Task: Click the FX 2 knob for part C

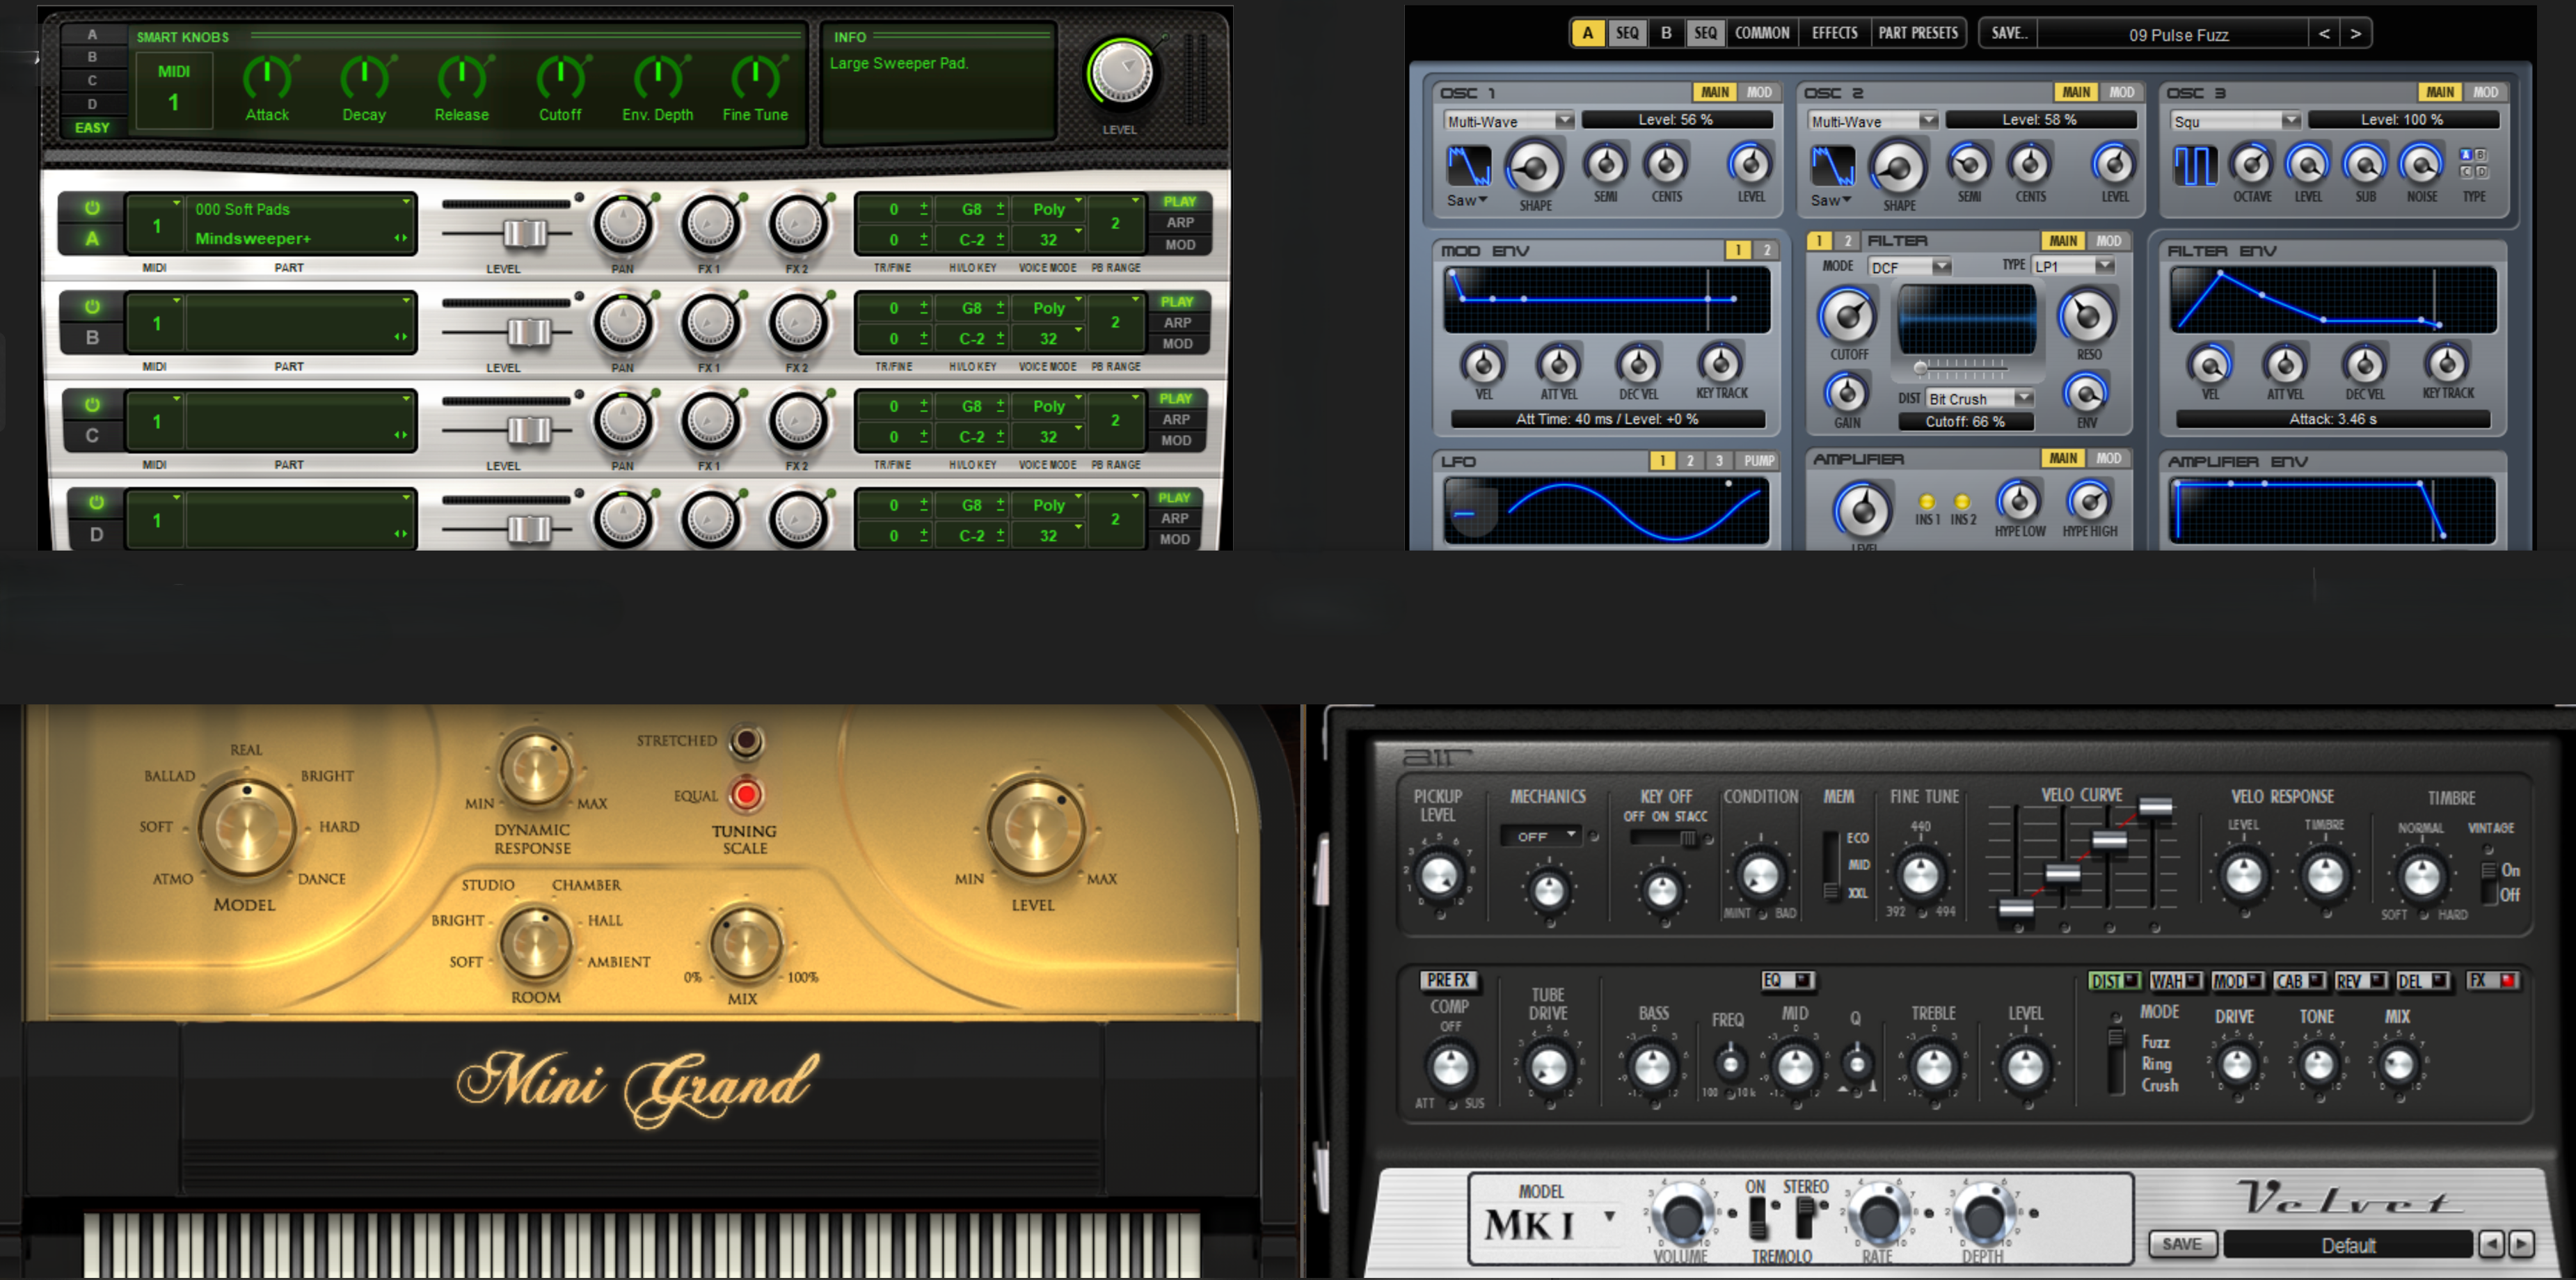Action: tap(797, 421)
